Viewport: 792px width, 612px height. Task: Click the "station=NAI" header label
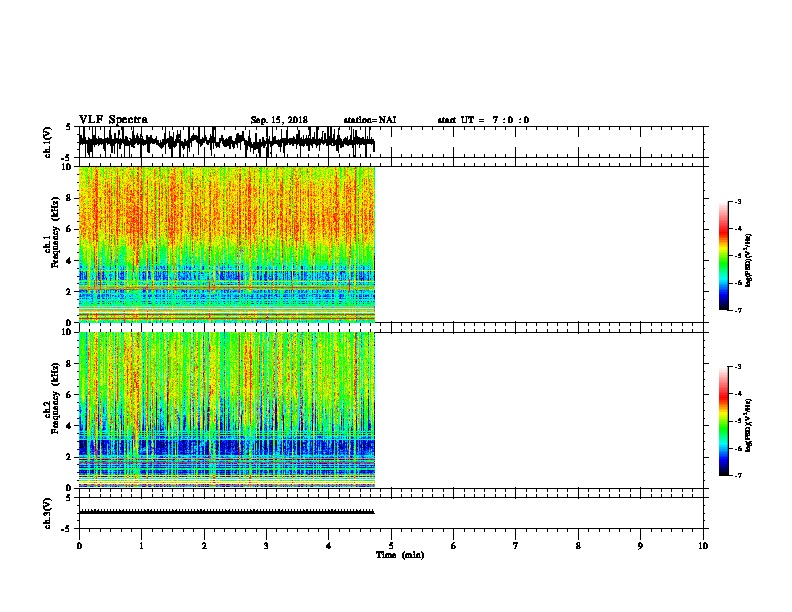tap(370, 120)
